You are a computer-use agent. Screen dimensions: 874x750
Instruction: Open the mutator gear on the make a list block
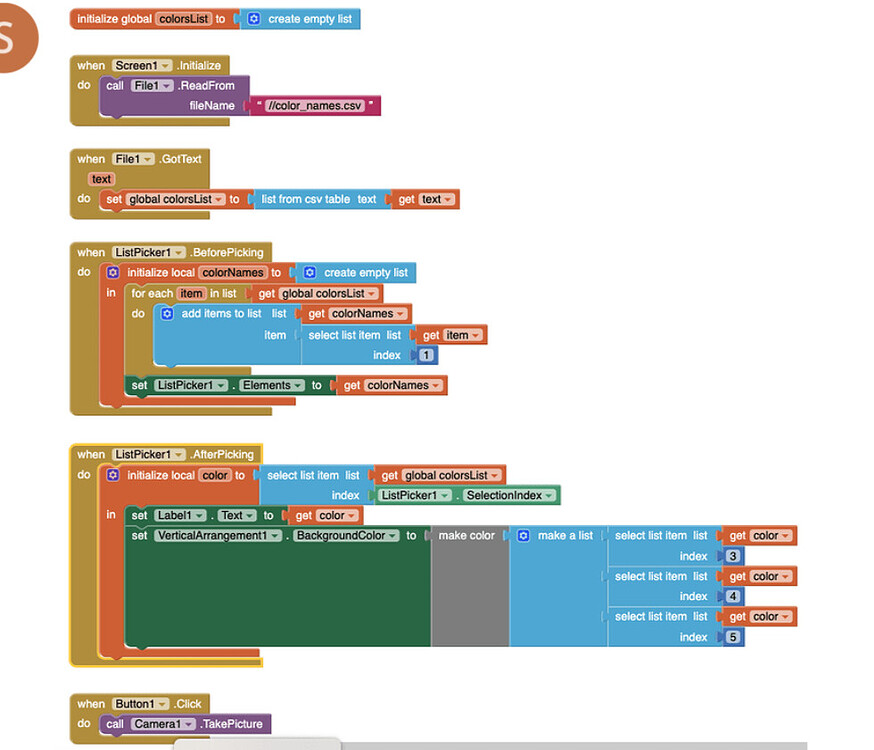pyautogui.click(x=522, y=536)
